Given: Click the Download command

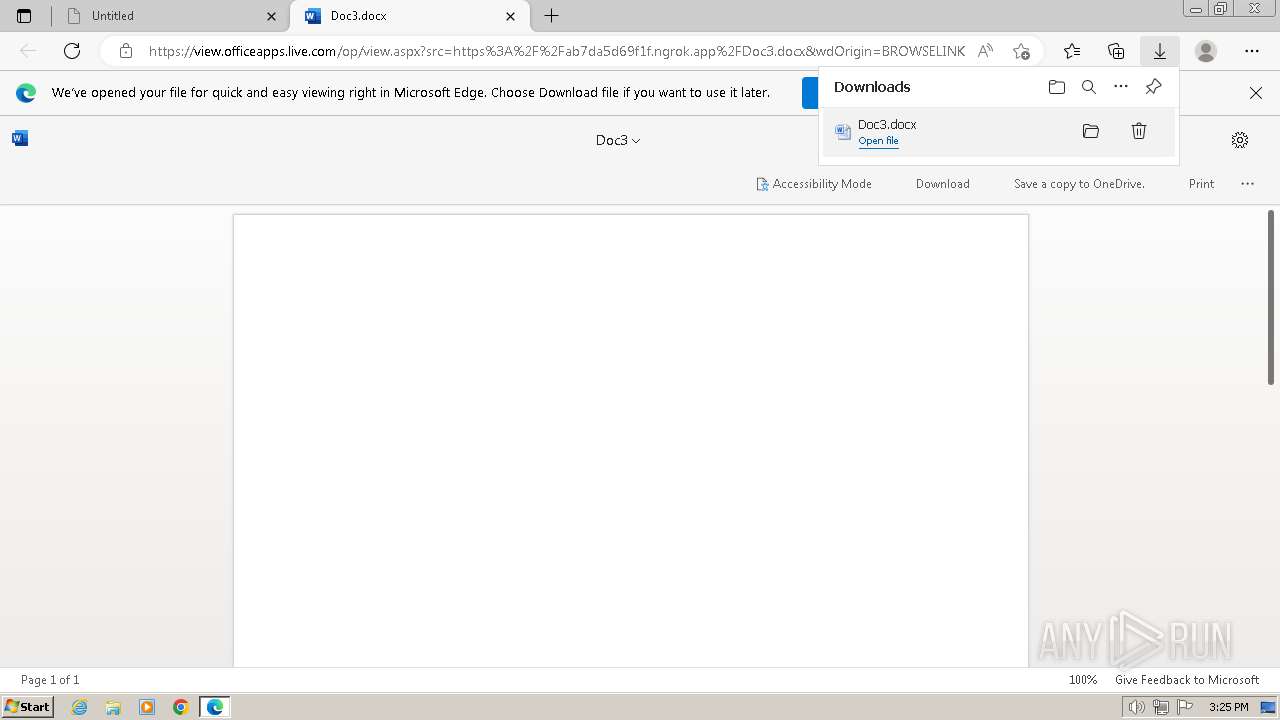Looking at the screenshot, I should click(x=943, y=184).
